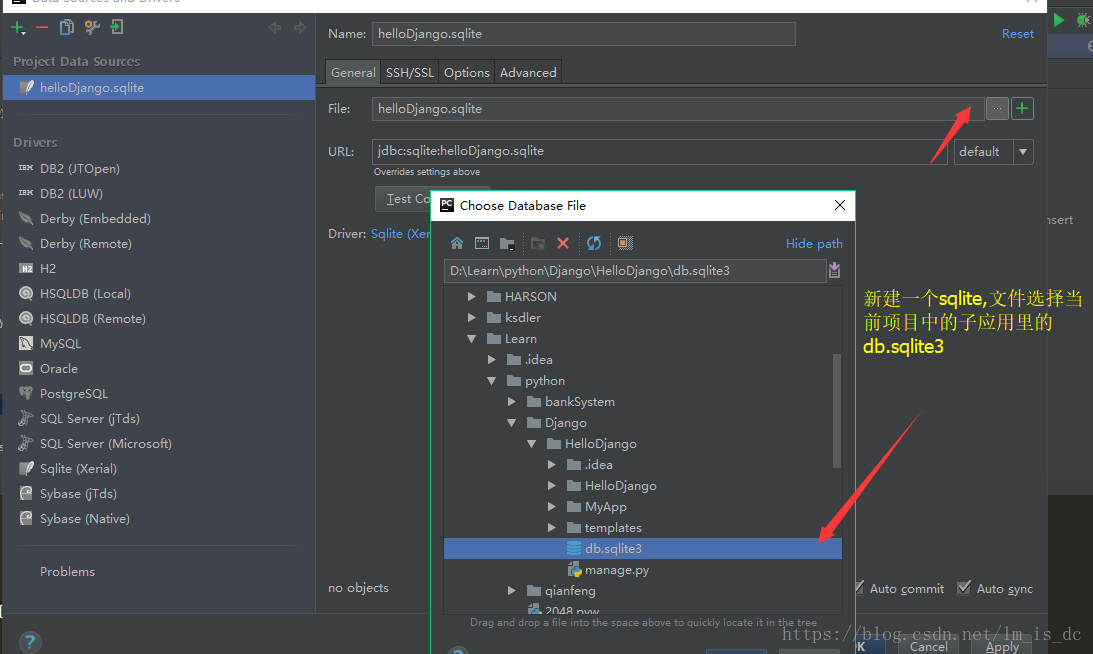Switch to the General tab
1093x654 pixels.
coord(353,73)
